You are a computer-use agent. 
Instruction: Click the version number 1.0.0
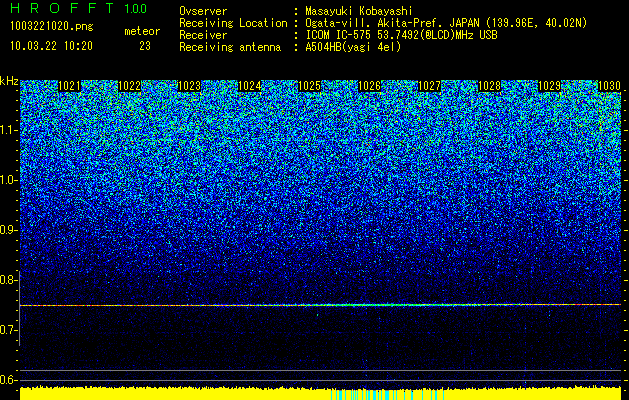(x=135, y=8)
